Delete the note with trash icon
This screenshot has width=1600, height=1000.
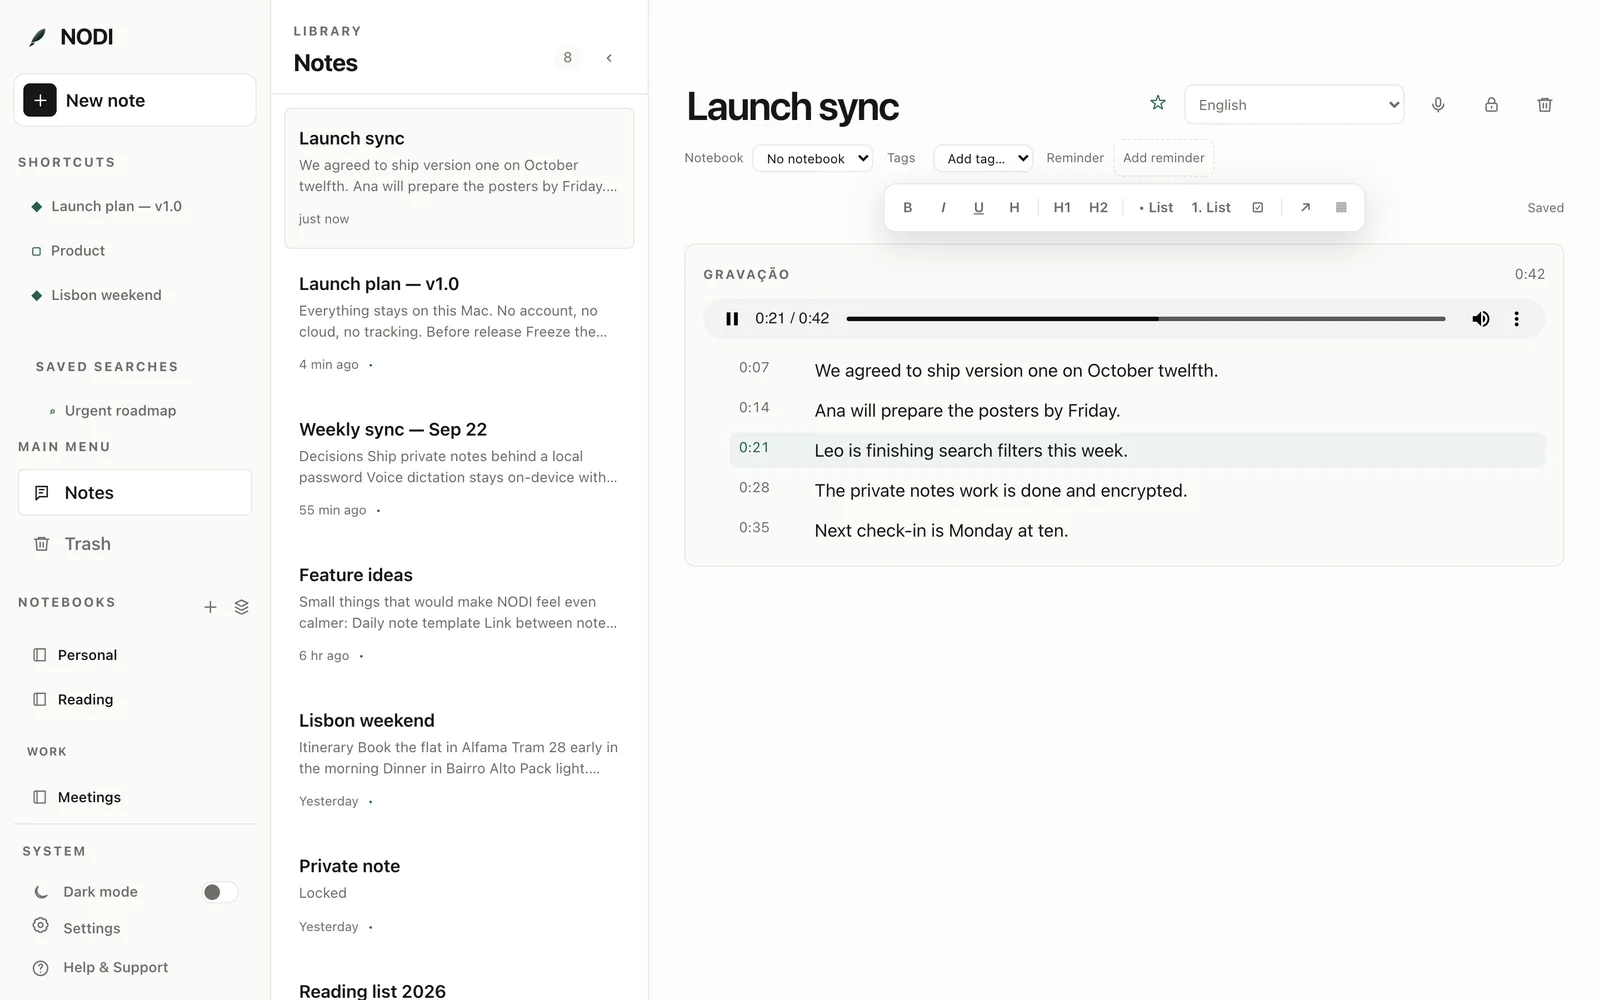click(1544, 105)
